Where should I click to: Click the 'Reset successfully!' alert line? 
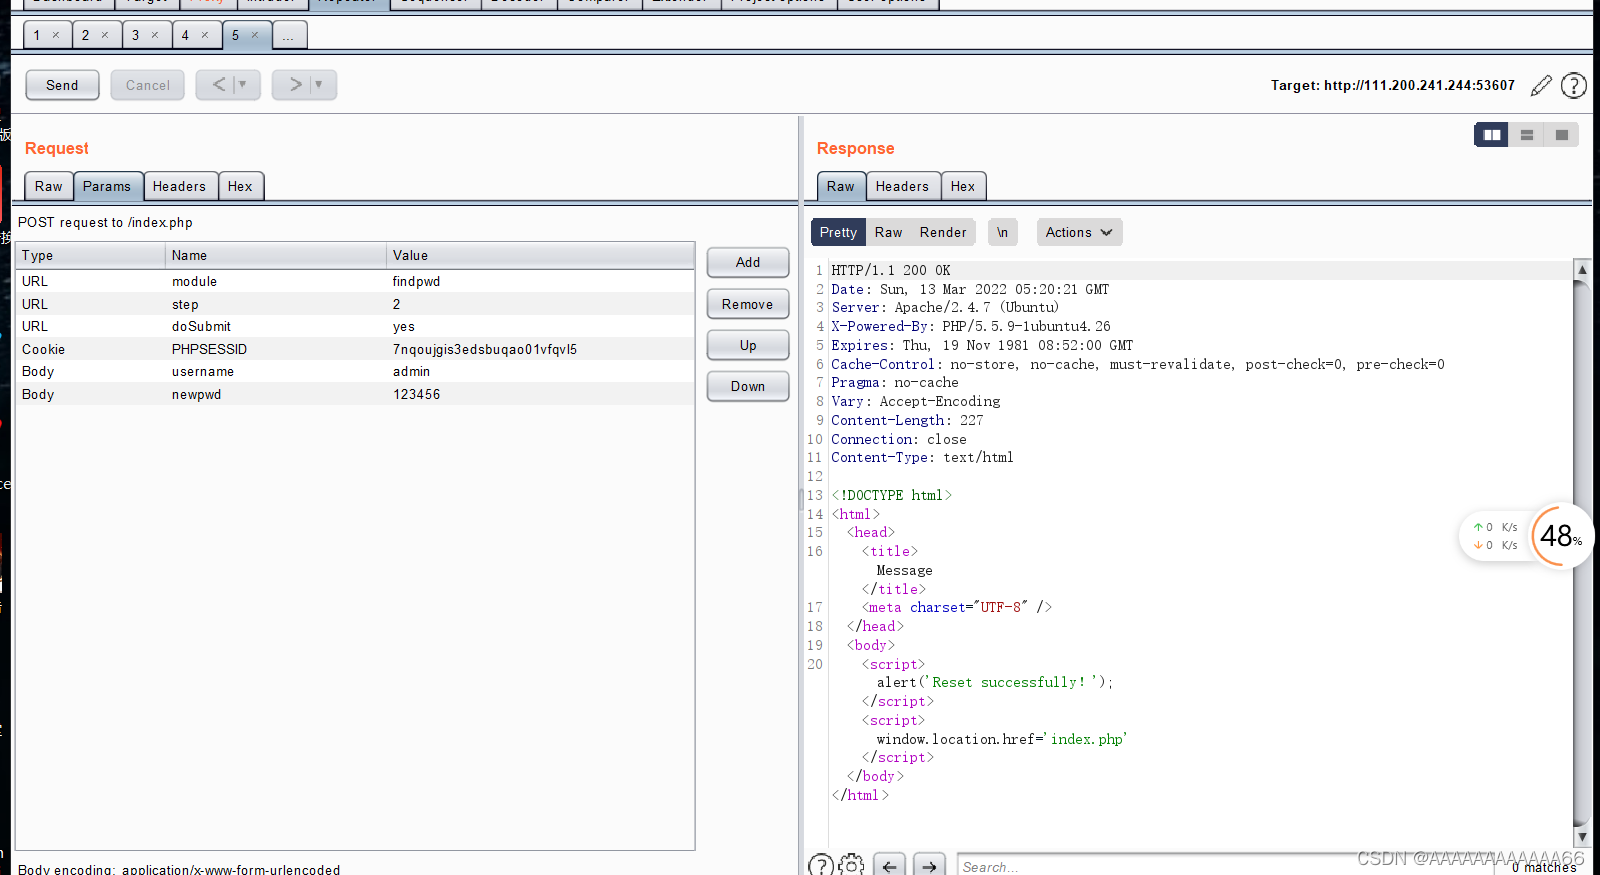click(x=994, y=682)
